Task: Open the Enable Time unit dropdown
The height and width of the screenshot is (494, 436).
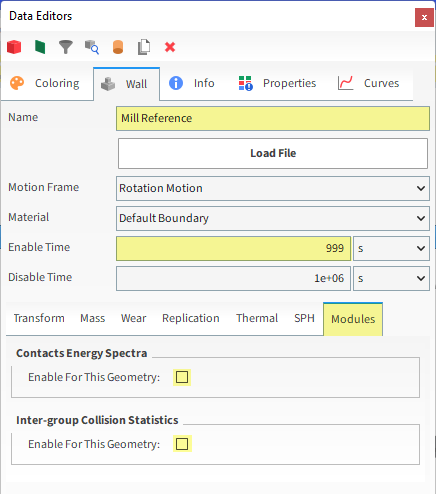Action: [x=391, y=248]
